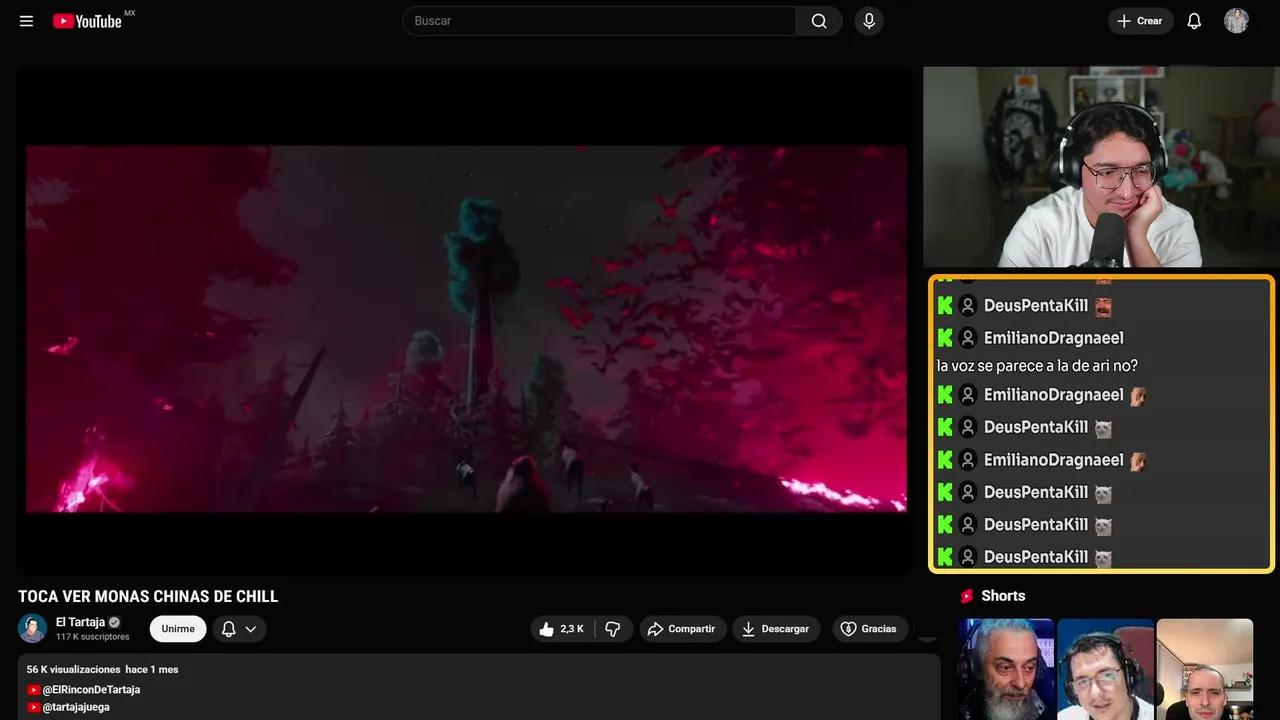Click the video player frame
Image resolution: width=1280 pixels, height=720 pixels.
pyautogui.click(x=466, y=321)
